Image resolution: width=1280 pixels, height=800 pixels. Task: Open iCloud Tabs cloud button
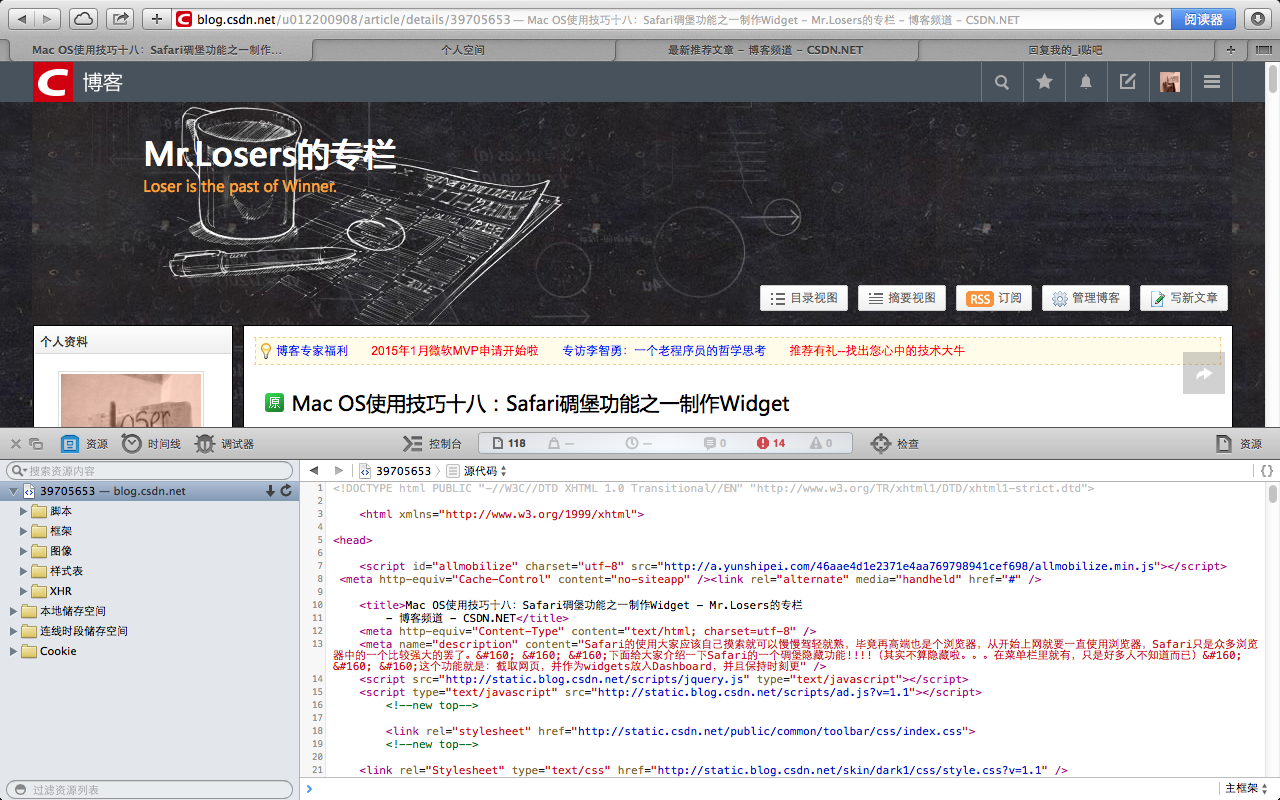84,19
